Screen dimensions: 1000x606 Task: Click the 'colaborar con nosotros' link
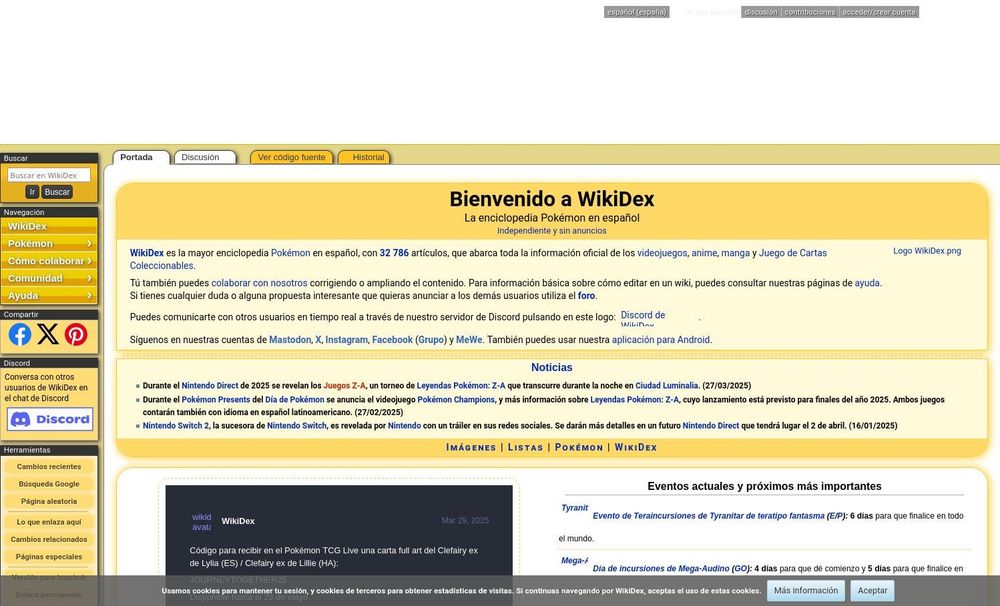coord(259,283)
